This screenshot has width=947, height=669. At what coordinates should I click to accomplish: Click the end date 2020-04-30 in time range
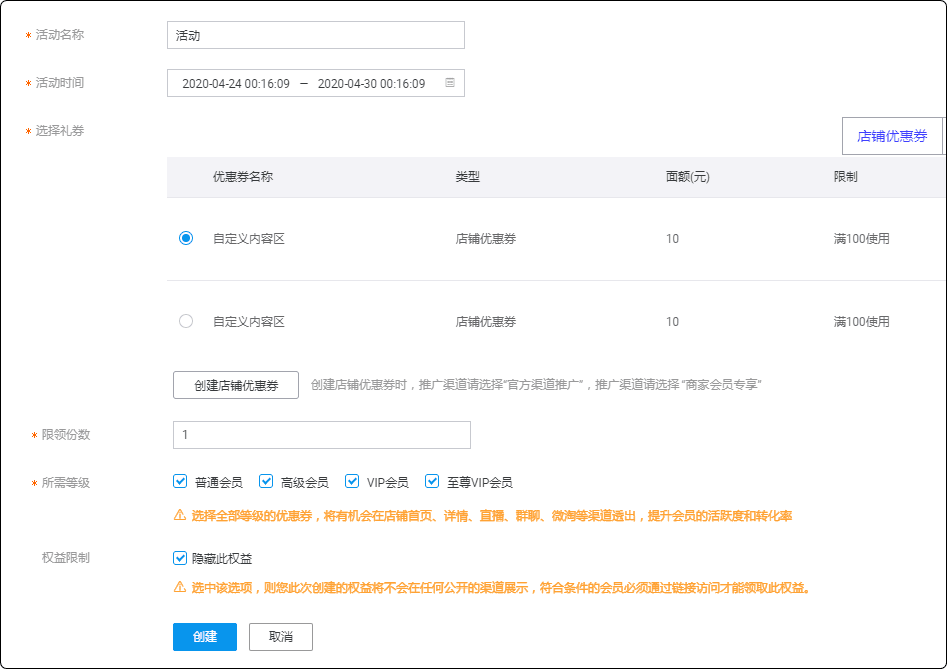(x=371, y=83)
